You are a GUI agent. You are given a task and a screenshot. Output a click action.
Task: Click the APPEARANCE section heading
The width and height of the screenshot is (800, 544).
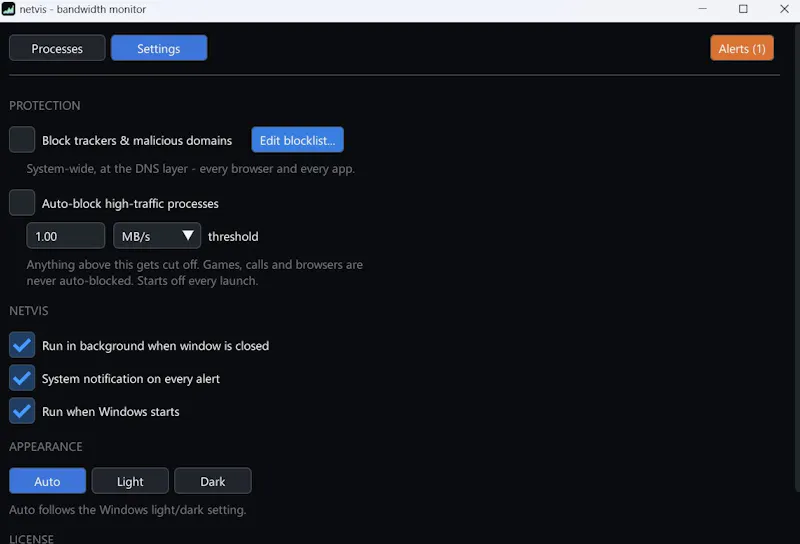point(46,447)
